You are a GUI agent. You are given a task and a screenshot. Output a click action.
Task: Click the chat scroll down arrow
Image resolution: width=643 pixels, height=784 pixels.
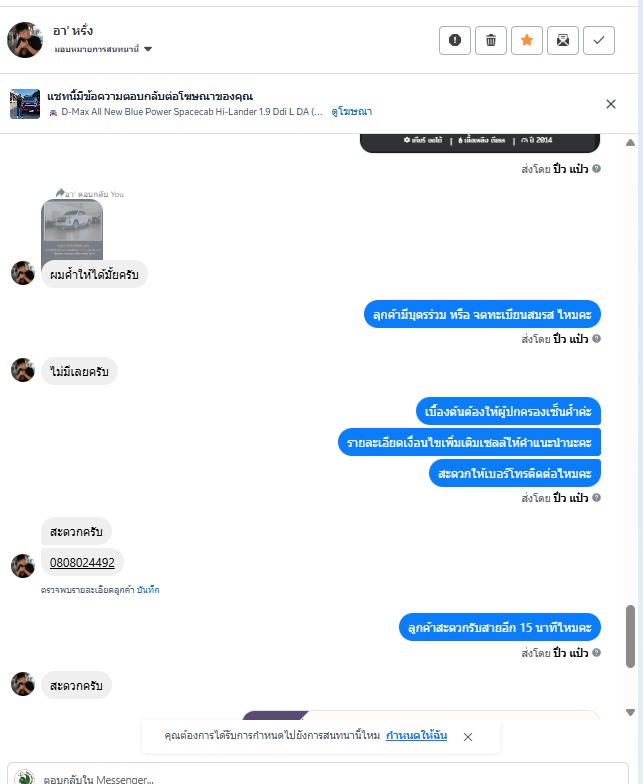point(630,712)
